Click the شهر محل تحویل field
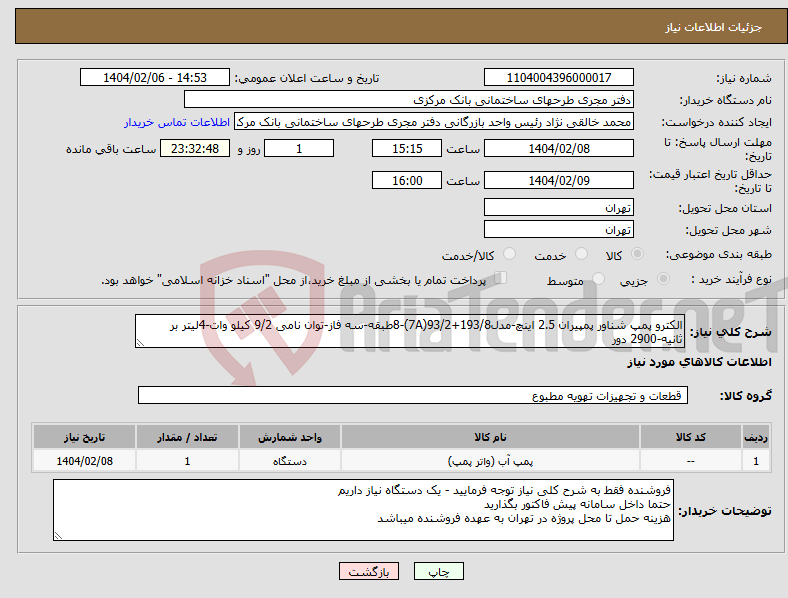Screen dimensions: 788x598 (x=559, y=229)
